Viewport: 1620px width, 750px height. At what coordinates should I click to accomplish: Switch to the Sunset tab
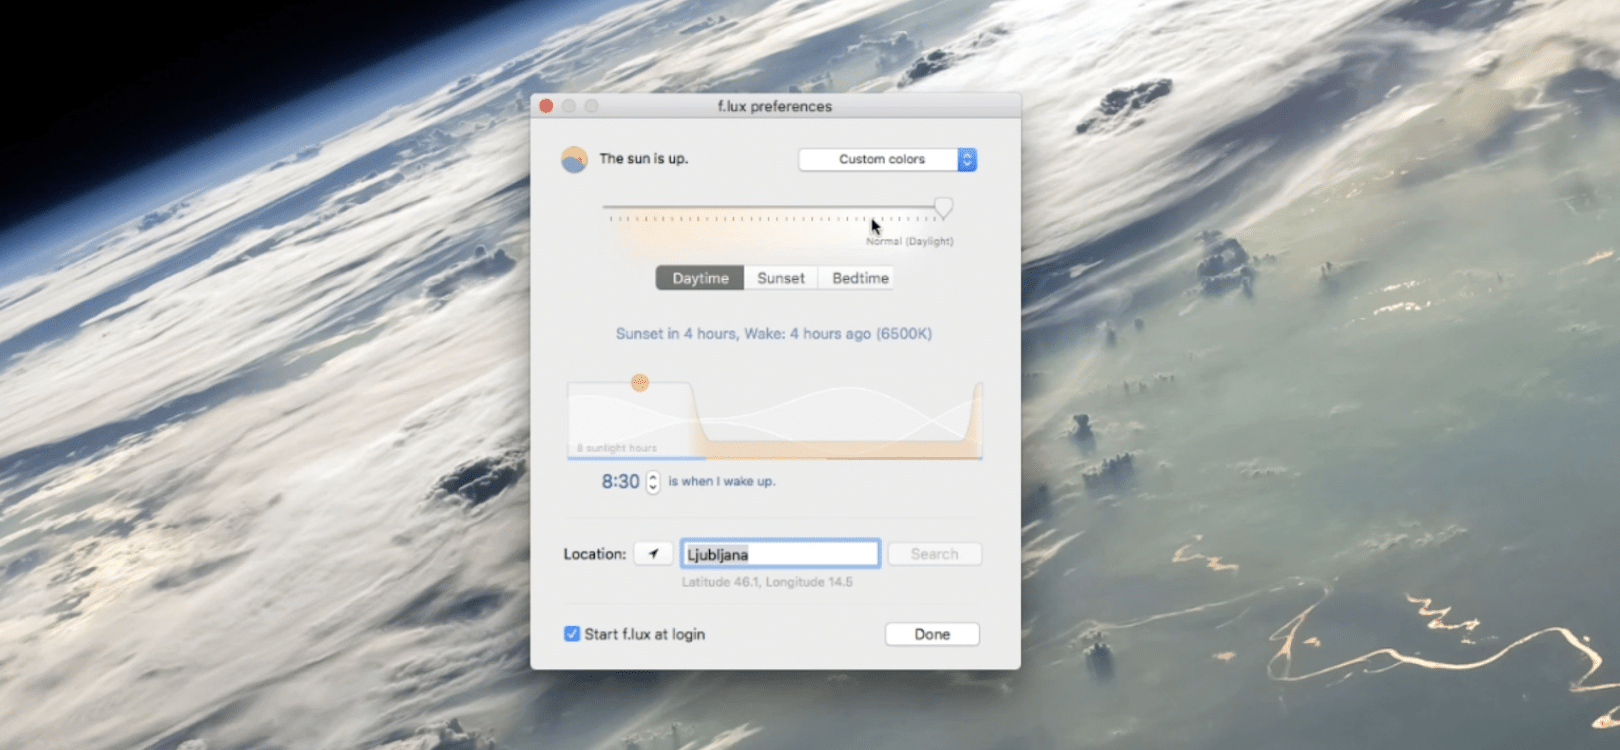(x=780, y=279)
